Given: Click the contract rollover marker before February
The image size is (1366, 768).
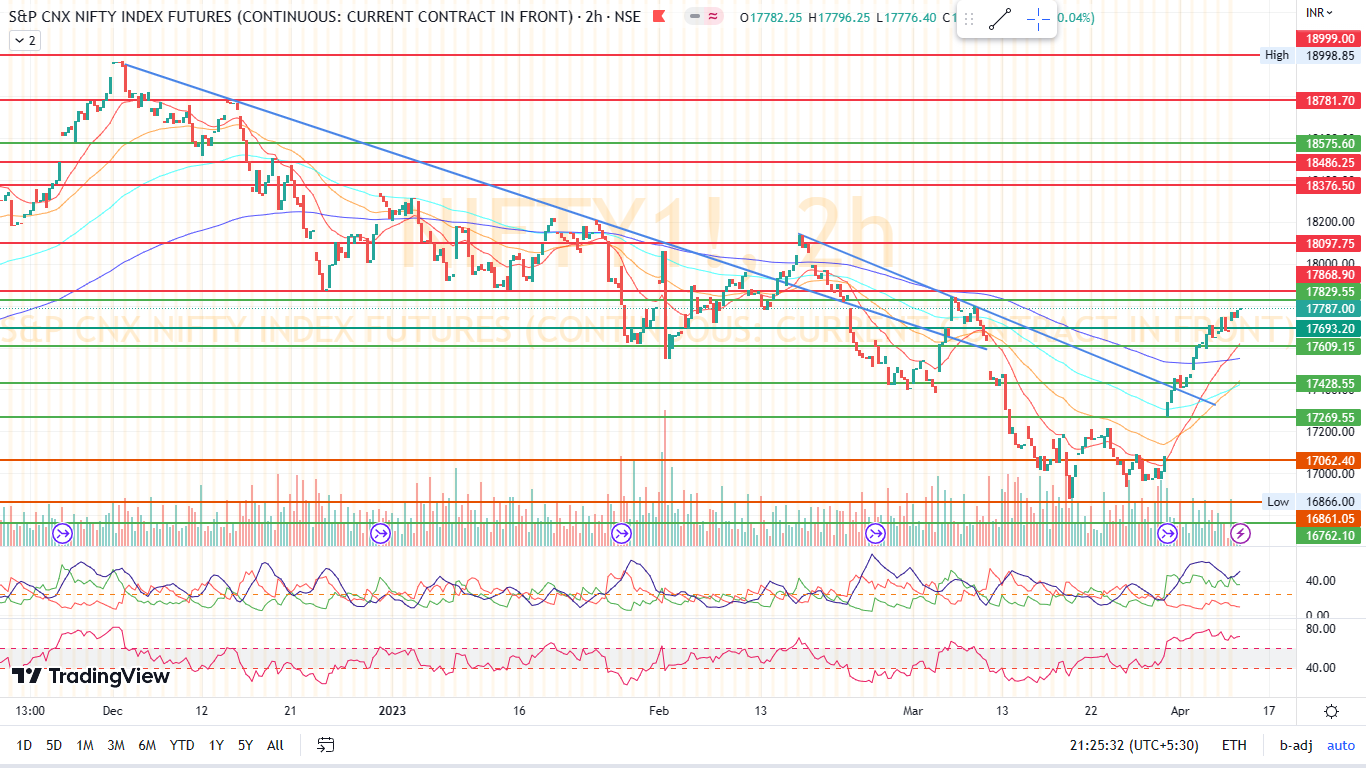Looking at the screenshot, I should pos(620,534).
